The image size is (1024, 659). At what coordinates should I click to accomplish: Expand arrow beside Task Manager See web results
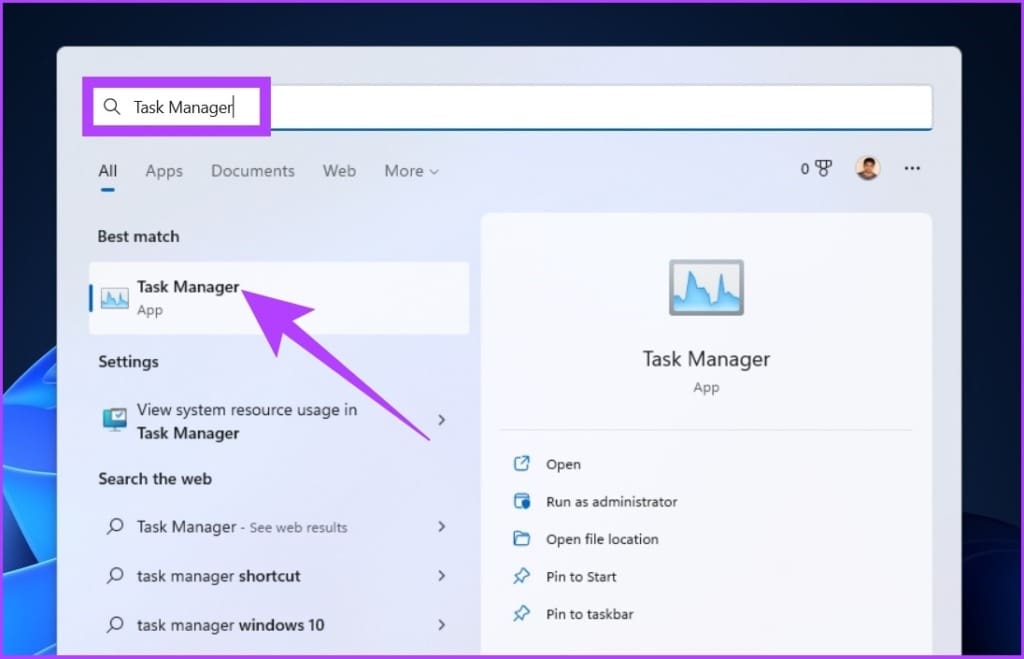click(x=442, y=526)
